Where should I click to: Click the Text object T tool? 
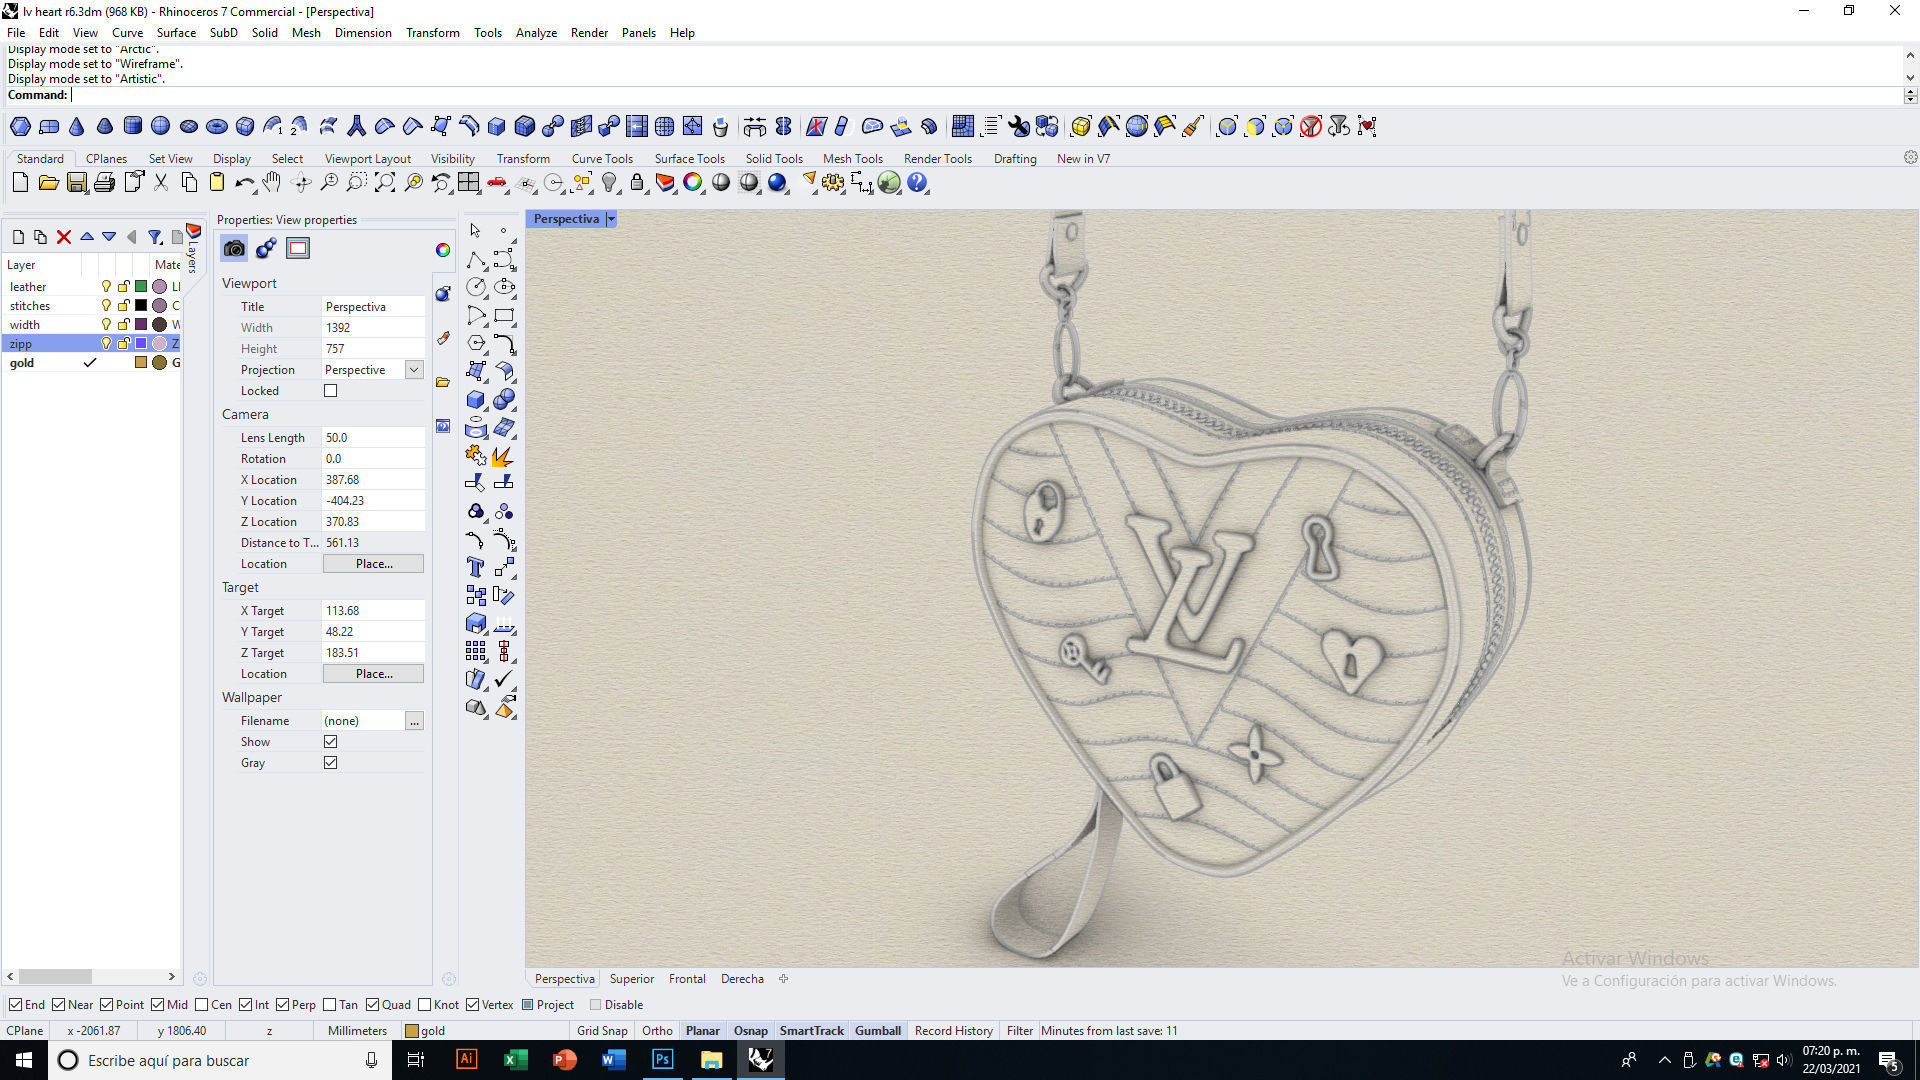pyautogui.click(x=476, y=568)
